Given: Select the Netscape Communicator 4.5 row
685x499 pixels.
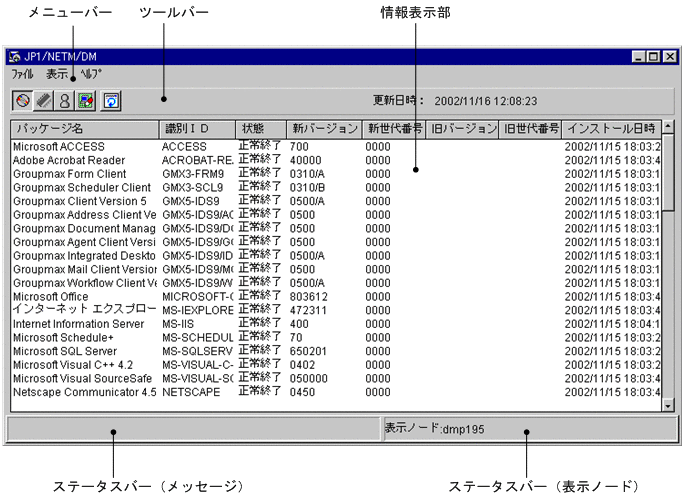Looking at the screenshot, I should (x=336, y=392).
